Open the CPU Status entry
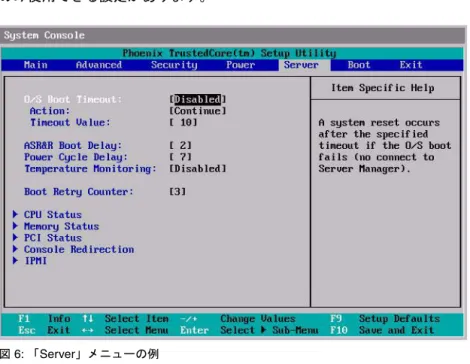Image resolution: width=470 pixels, height=364 pixels. pyautogui.click(x=53, y=214)
